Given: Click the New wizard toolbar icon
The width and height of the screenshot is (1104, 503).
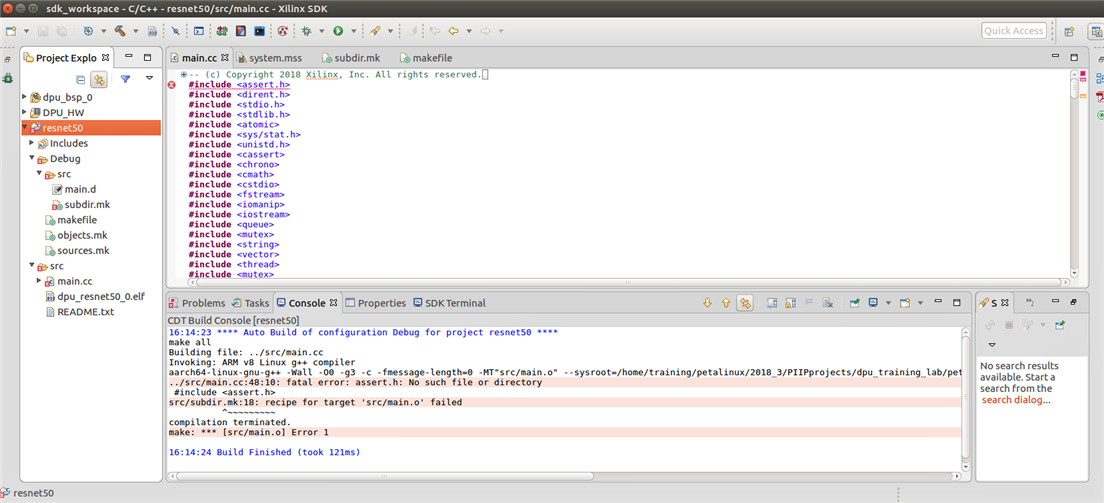Looking at the screenshot, I should click(x=11, y=31).
